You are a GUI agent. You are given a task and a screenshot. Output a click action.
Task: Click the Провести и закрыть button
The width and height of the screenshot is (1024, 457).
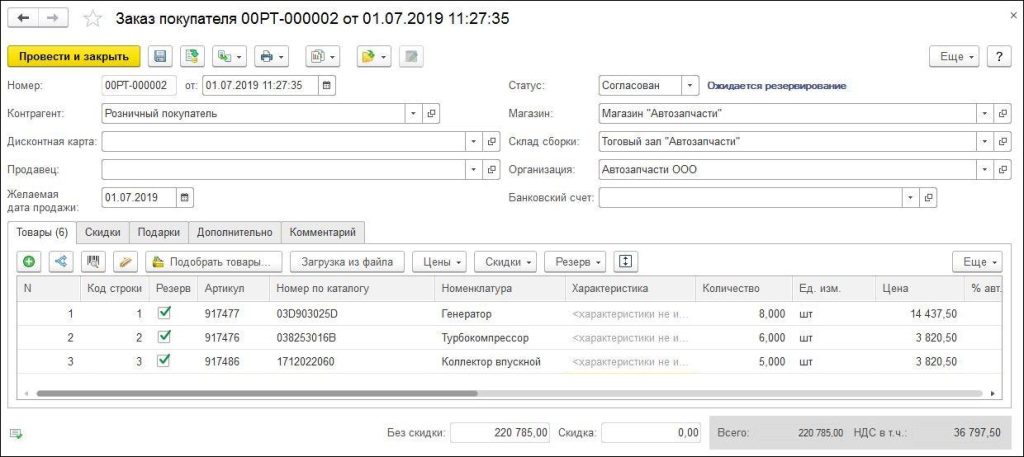click(72, 56)
